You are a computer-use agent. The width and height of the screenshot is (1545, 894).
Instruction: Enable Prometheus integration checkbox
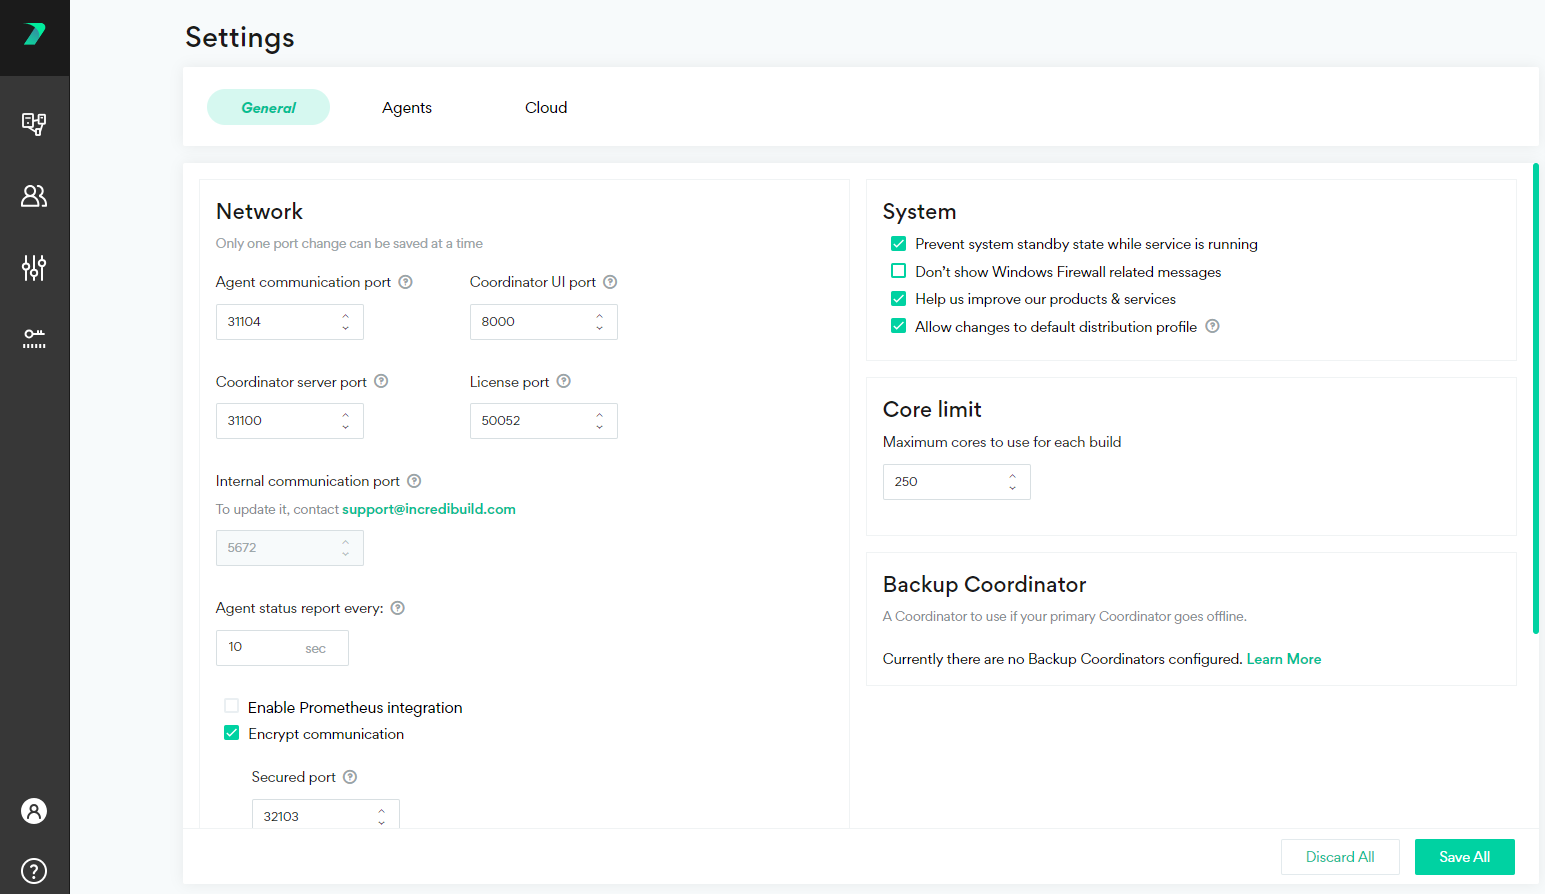pyautogui.click(x=232, y=706)
